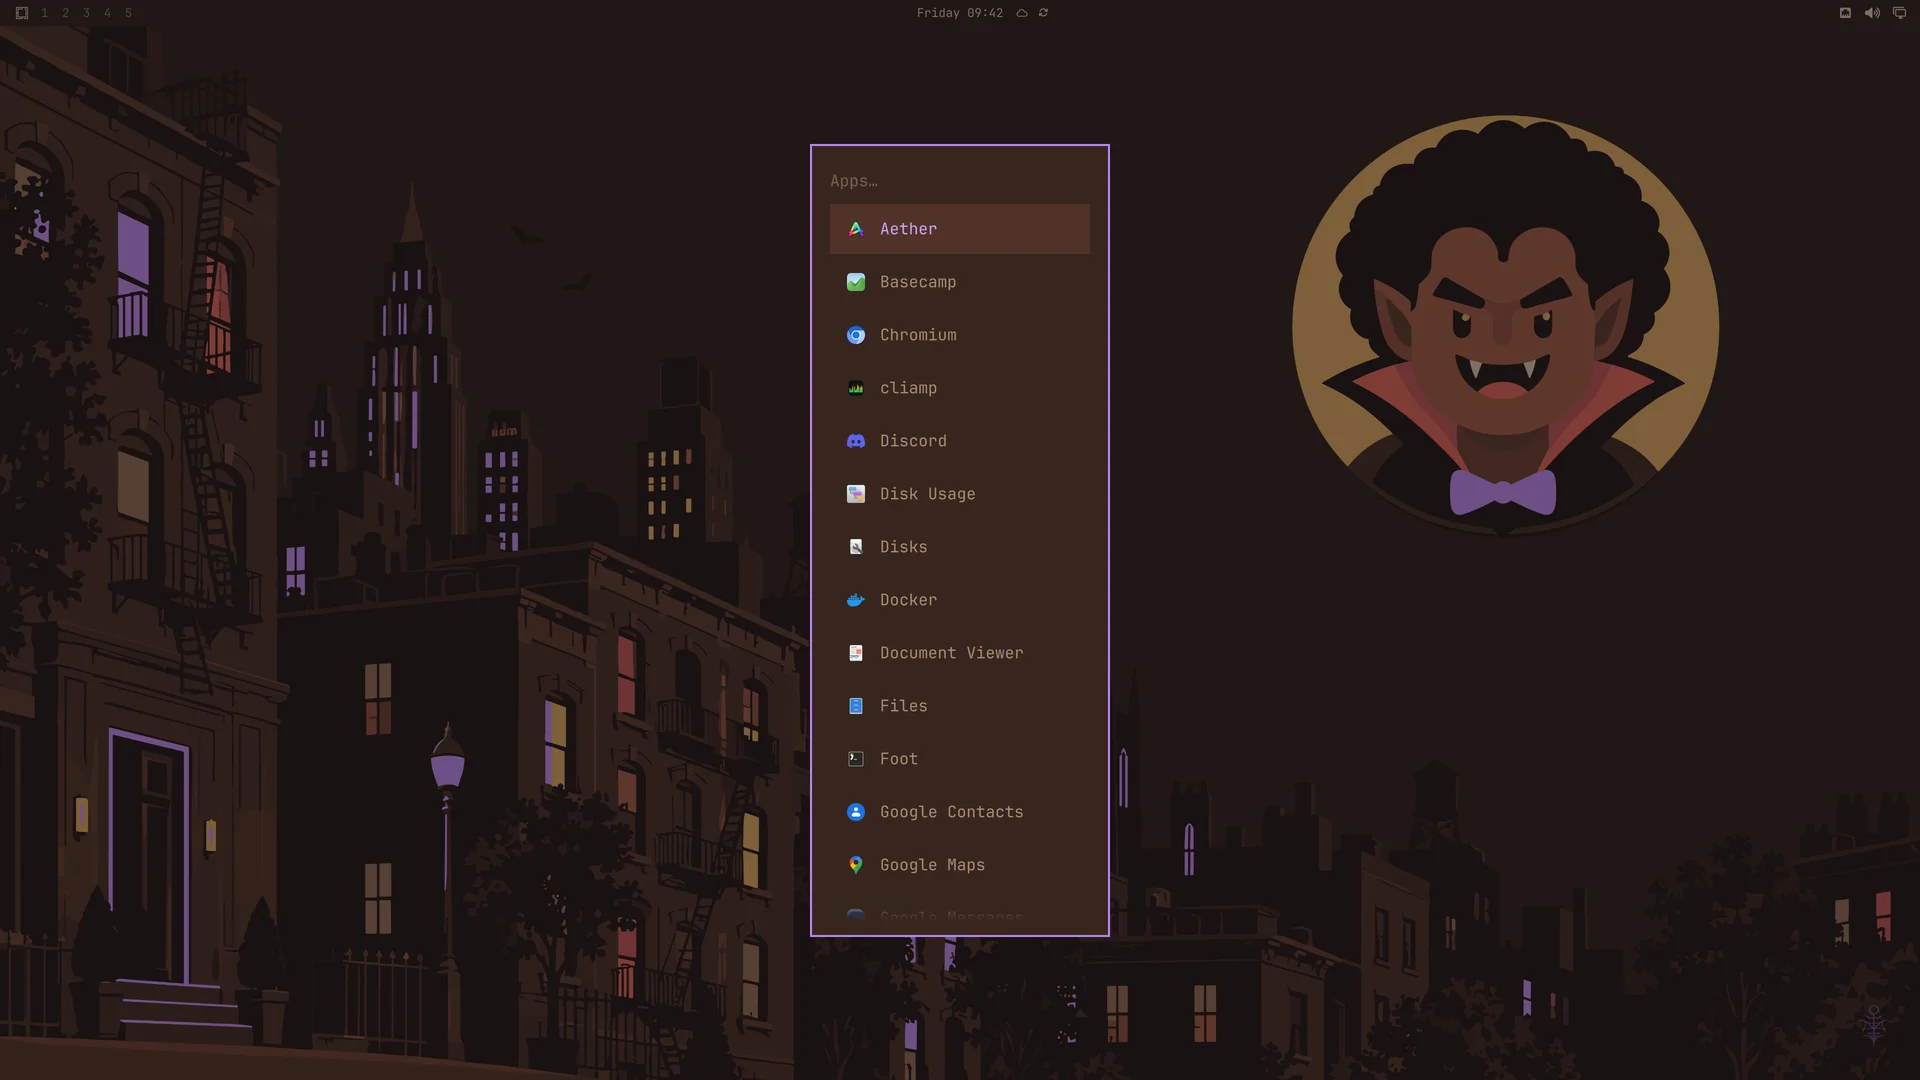Viewport: 1920px width, 1080px height.
Task: Click the cliamp icon
Action: [x=856, y=388]
